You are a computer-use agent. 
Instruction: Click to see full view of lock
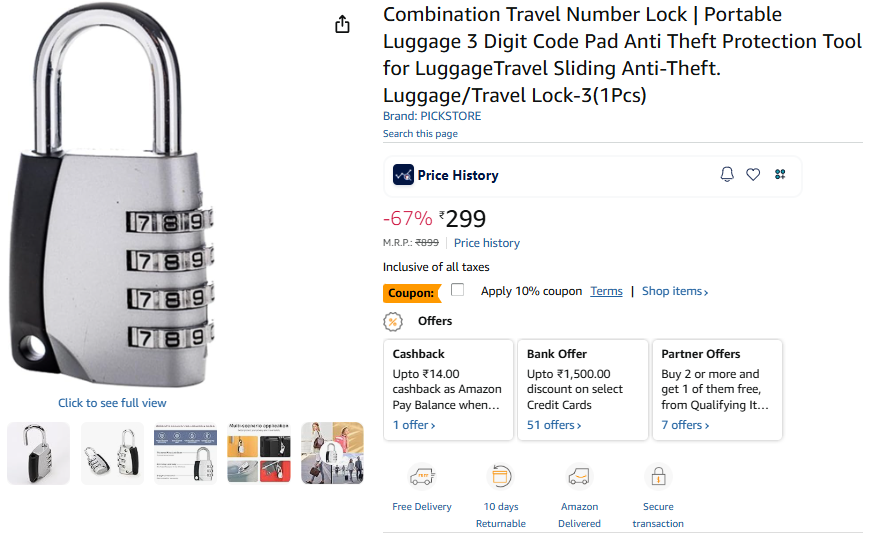click(x=112, y=403)
